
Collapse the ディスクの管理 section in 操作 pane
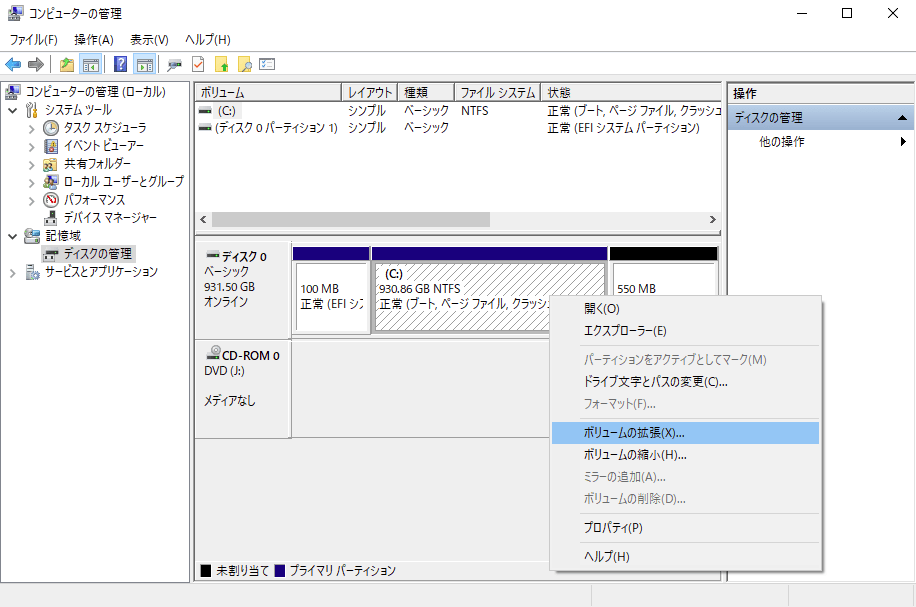coord(902,118)
